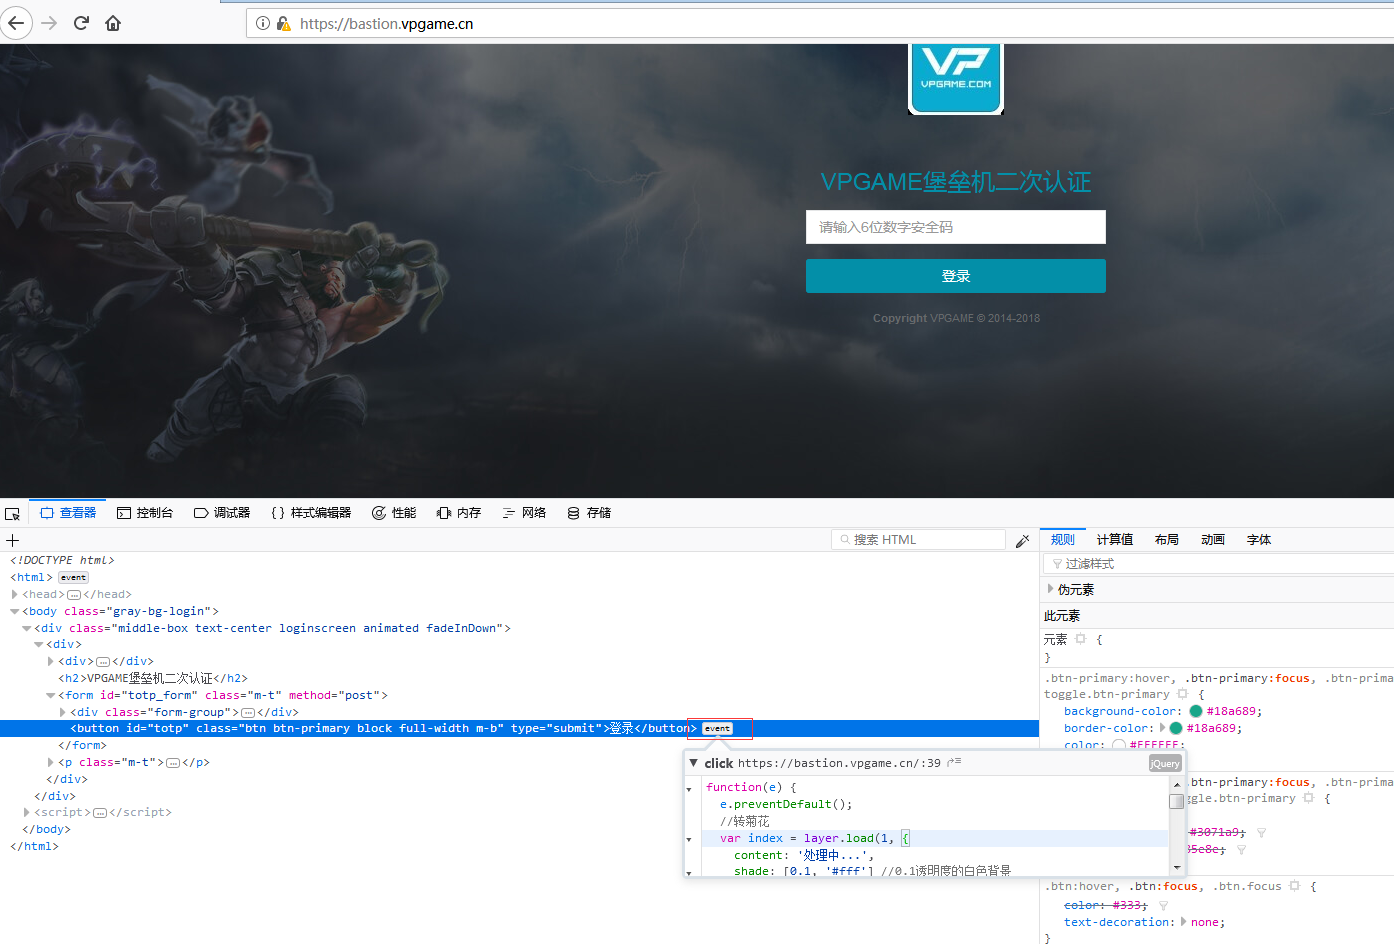This screenshot has width=1394, height=944.
Task: Reload the current page
Action: (81, 23)
